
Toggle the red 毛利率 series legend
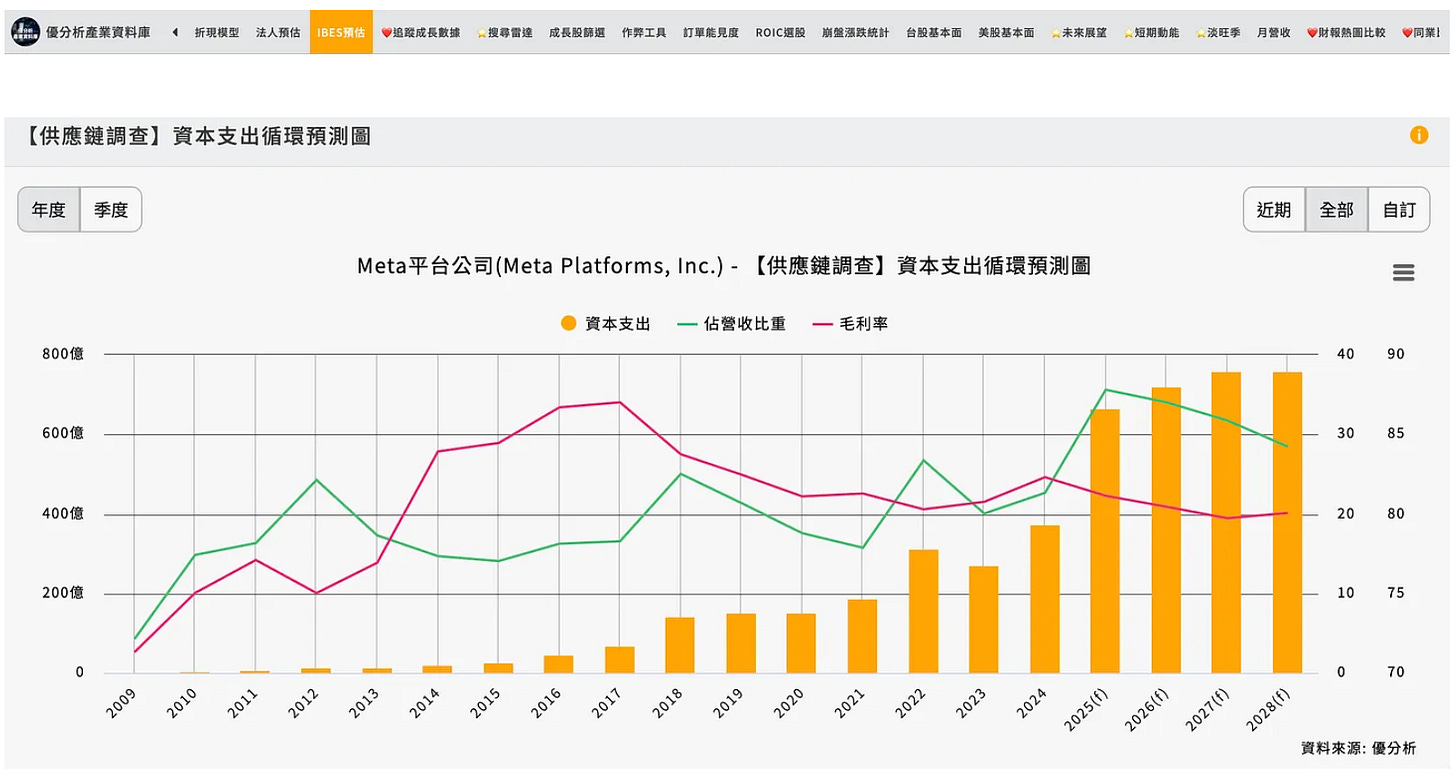[850, 324]
